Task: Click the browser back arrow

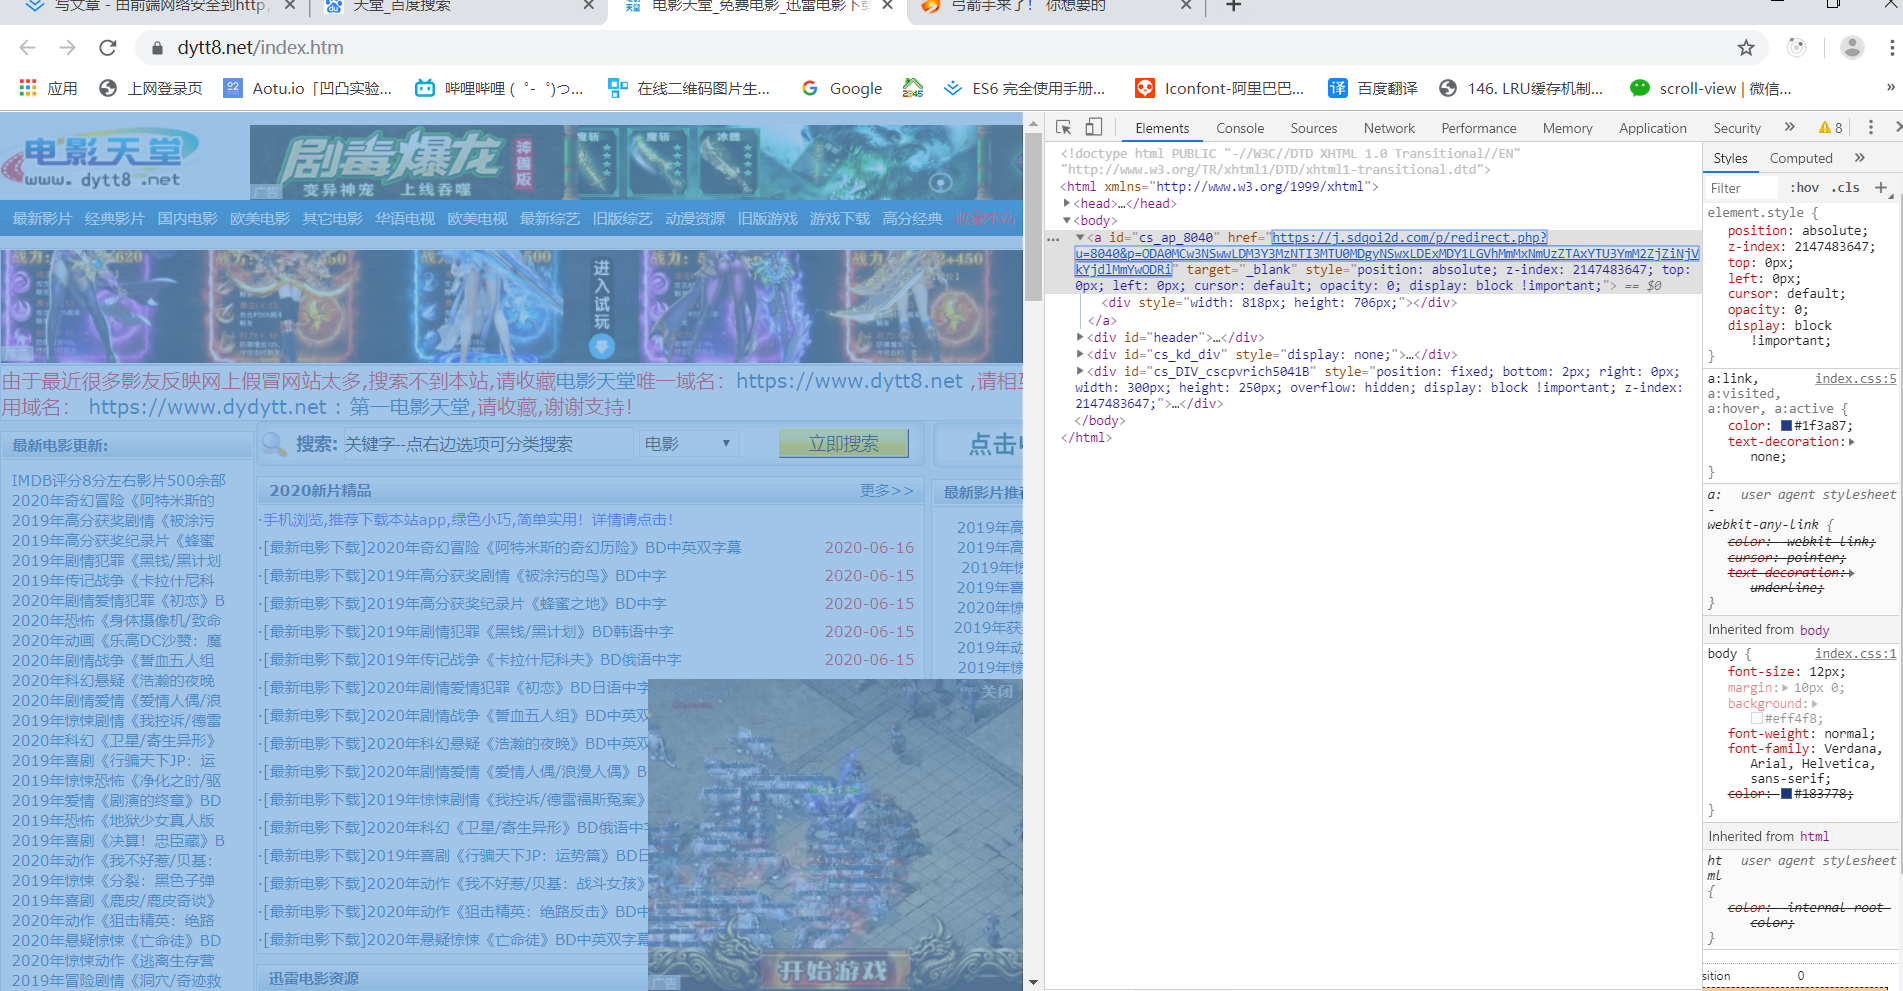Action: pyautogui.click(x=27, y=48)
